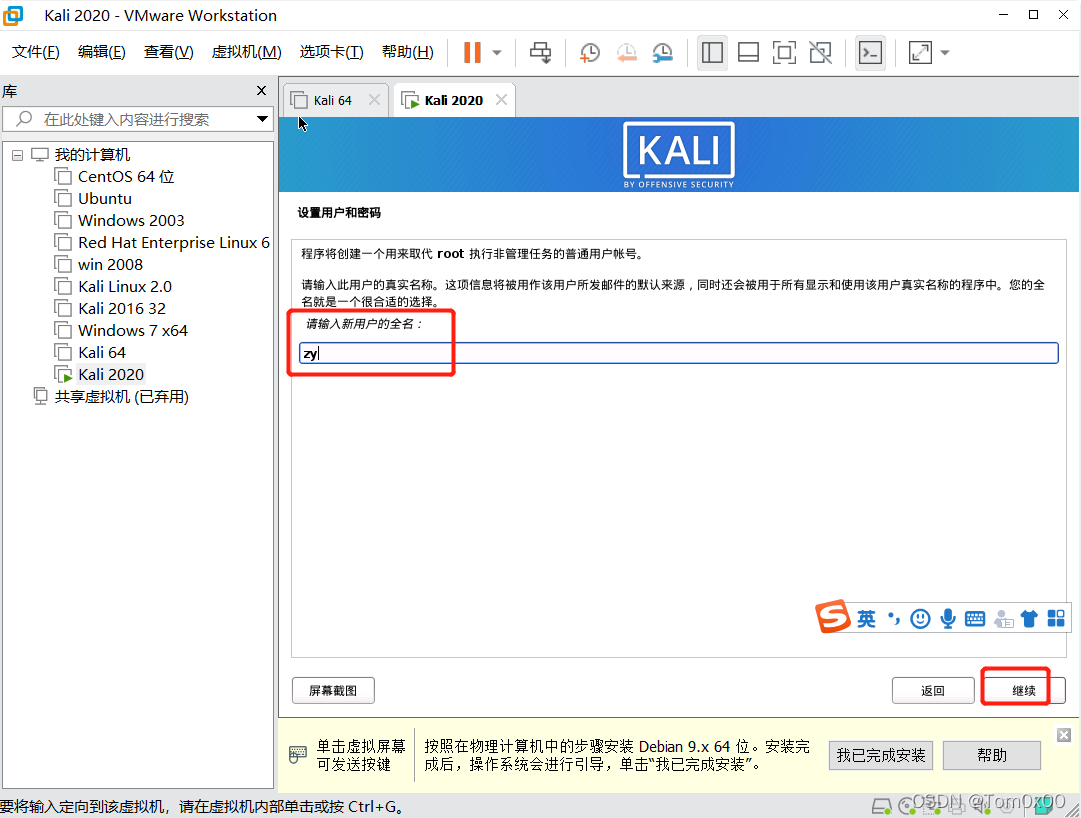Click Sogou account login icon
The width and height of the screenshot is (1081, 818).
click(1003, 619)
